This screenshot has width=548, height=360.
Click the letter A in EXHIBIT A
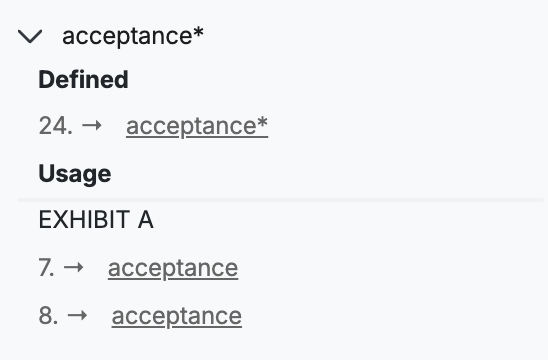(x=146, y=220)
